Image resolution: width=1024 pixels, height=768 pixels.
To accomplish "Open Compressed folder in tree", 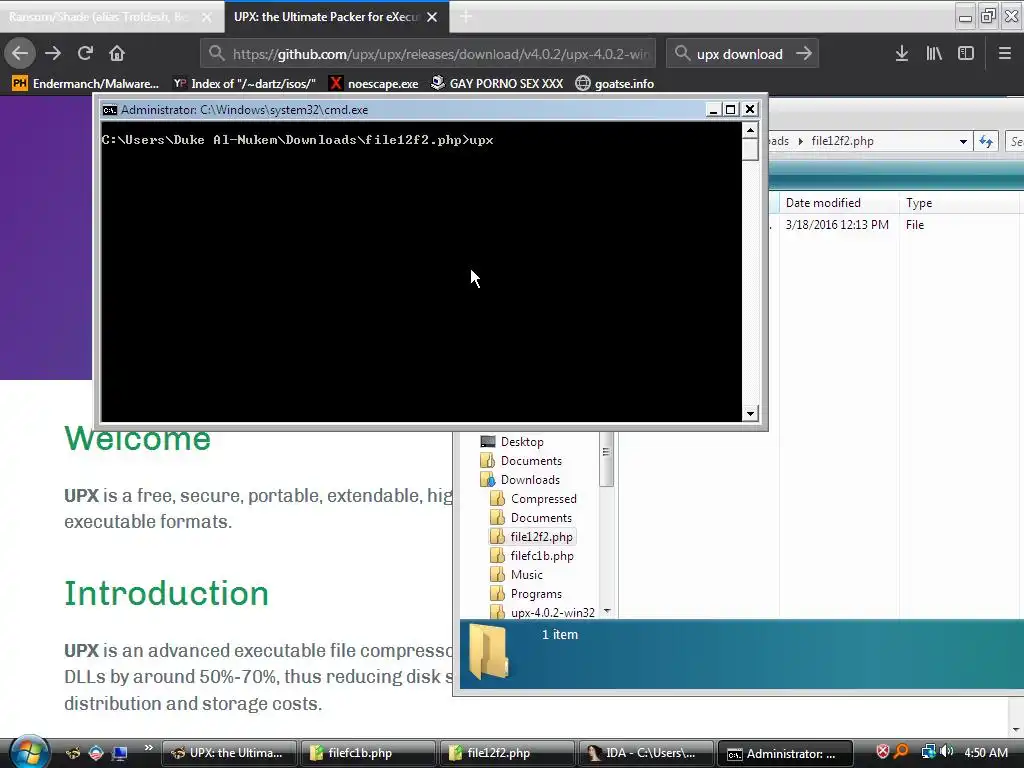I will pos(534,499).
